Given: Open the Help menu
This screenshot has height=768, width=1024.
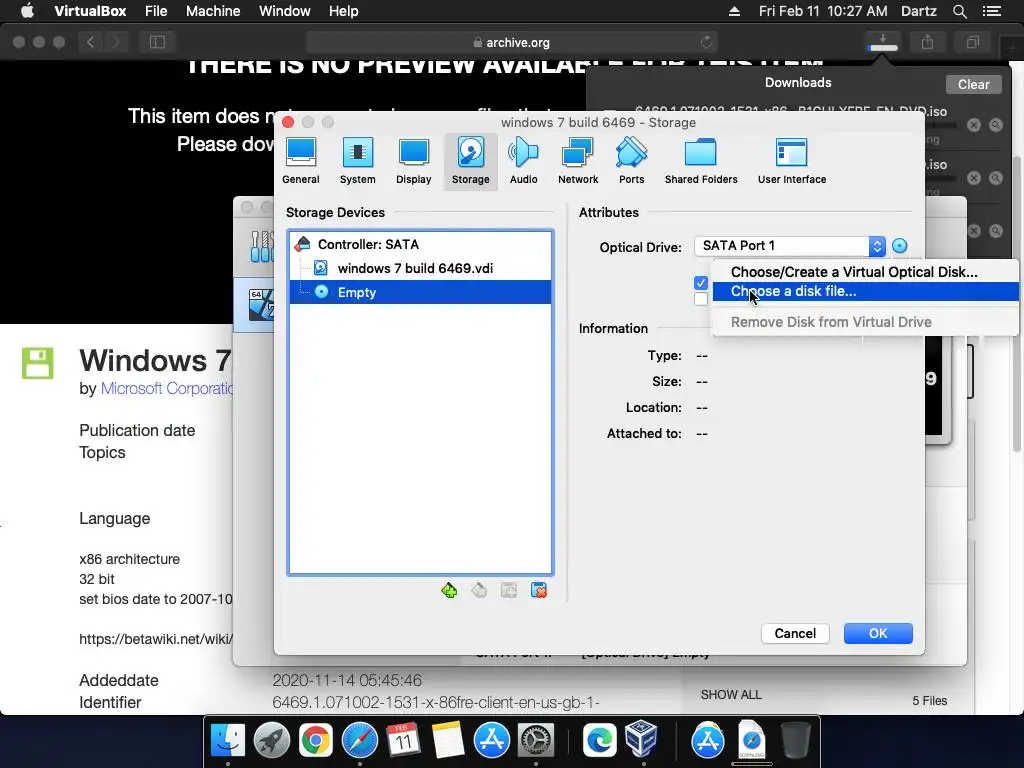Looking at the screenshot, I should tap(344, 11).
